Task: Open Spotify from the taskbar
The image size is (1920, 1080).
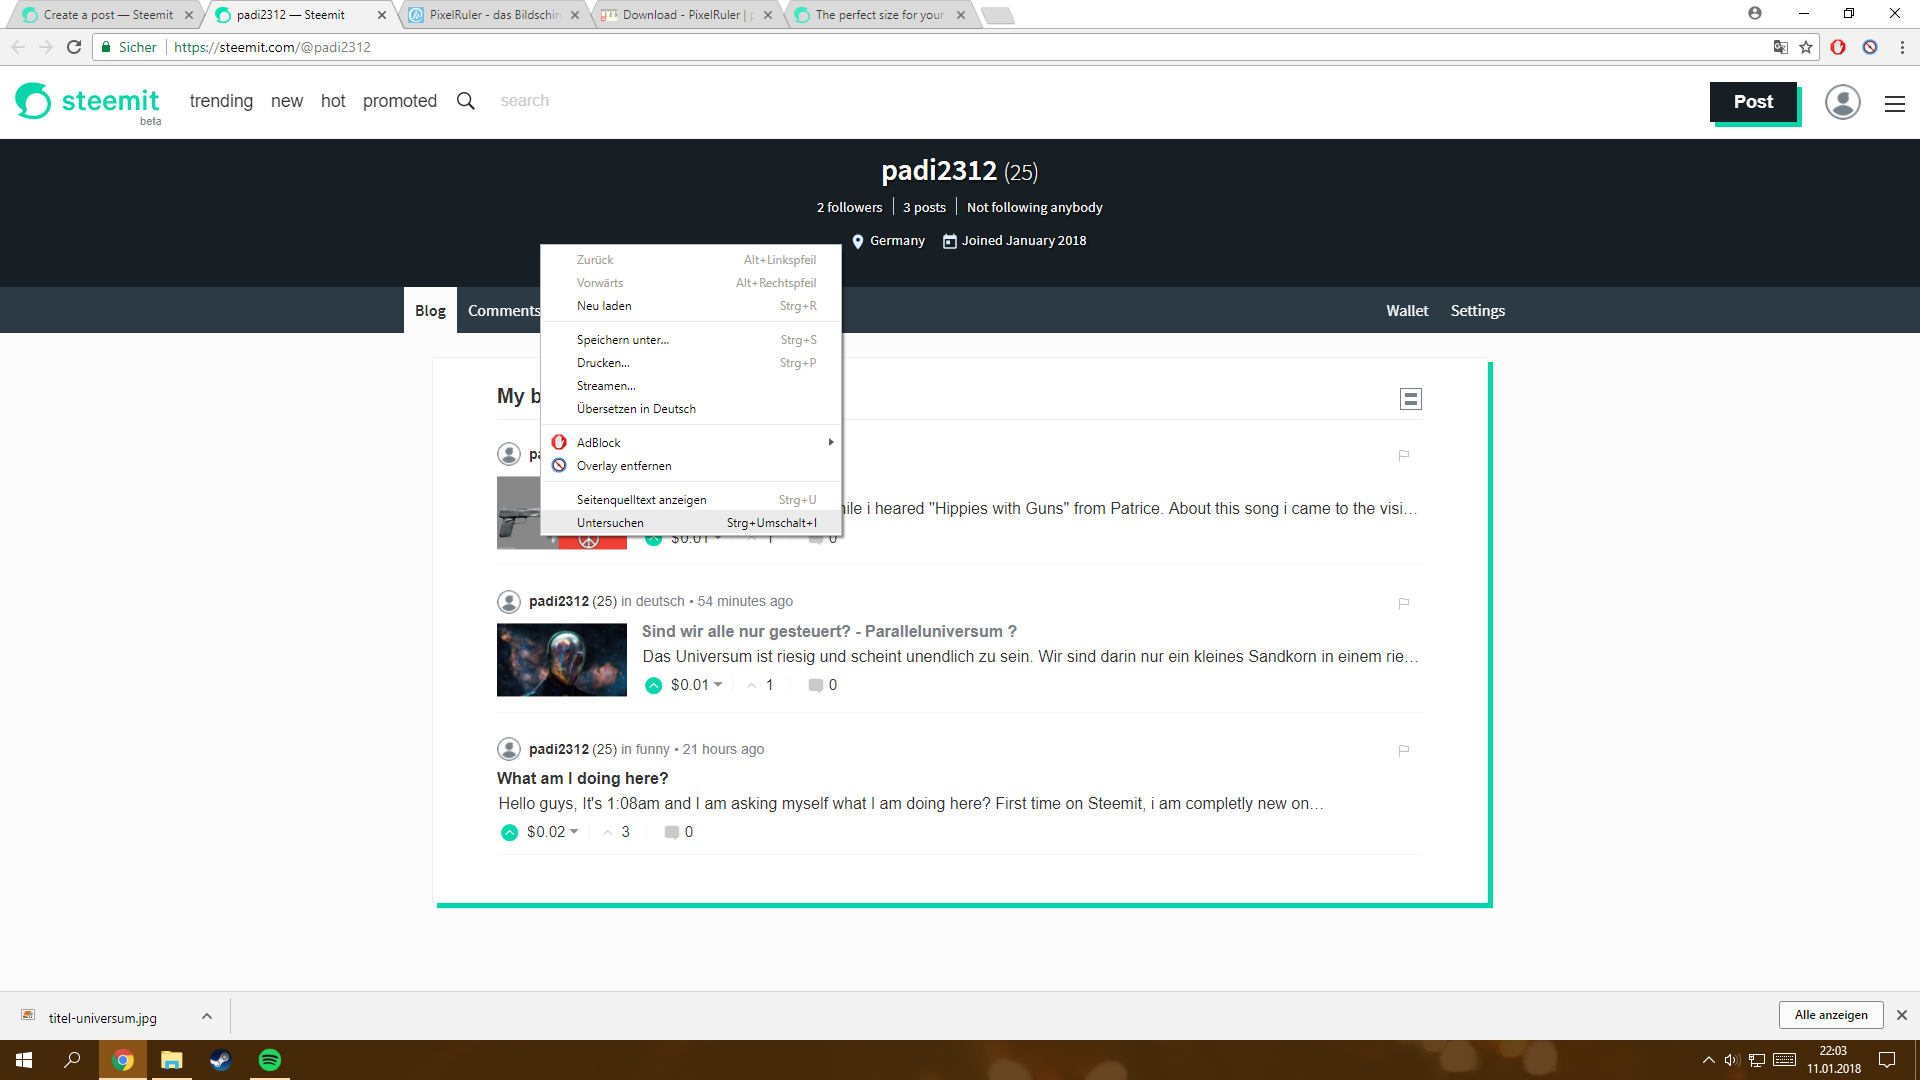Action: coord(268,1060)
